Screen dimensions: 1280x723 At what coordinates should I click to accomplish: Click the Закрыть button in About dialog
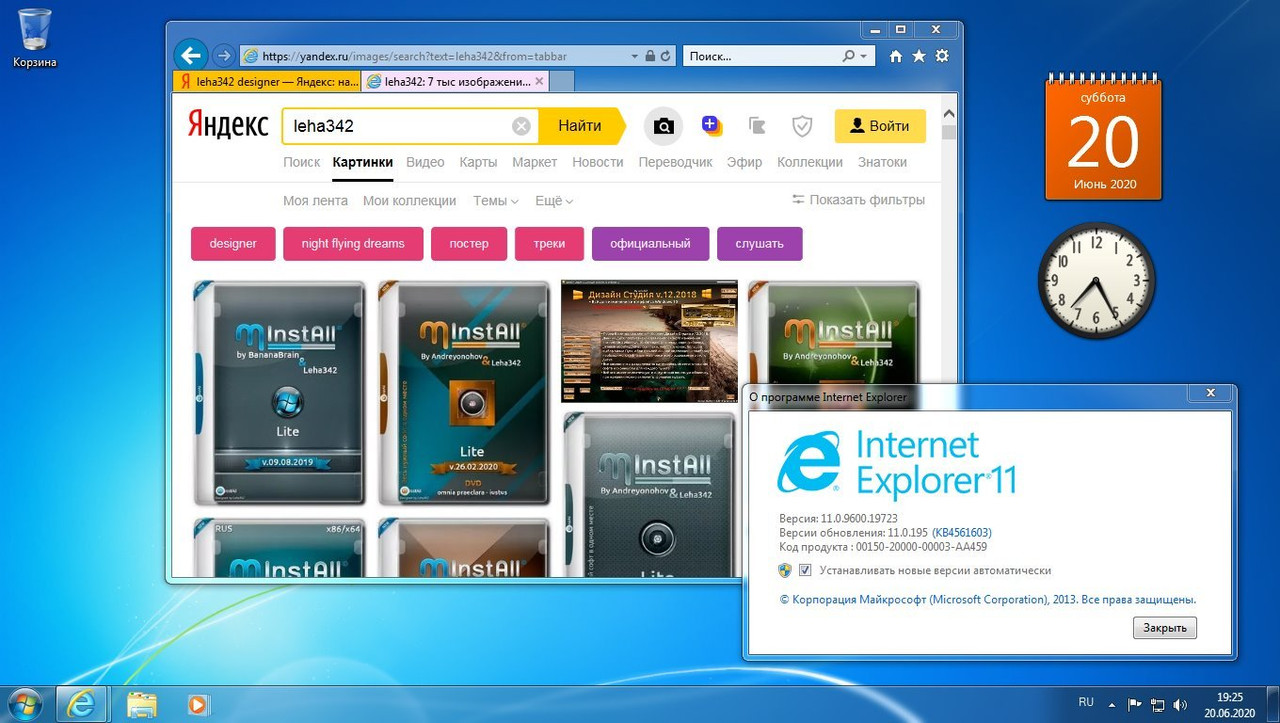1165,628
